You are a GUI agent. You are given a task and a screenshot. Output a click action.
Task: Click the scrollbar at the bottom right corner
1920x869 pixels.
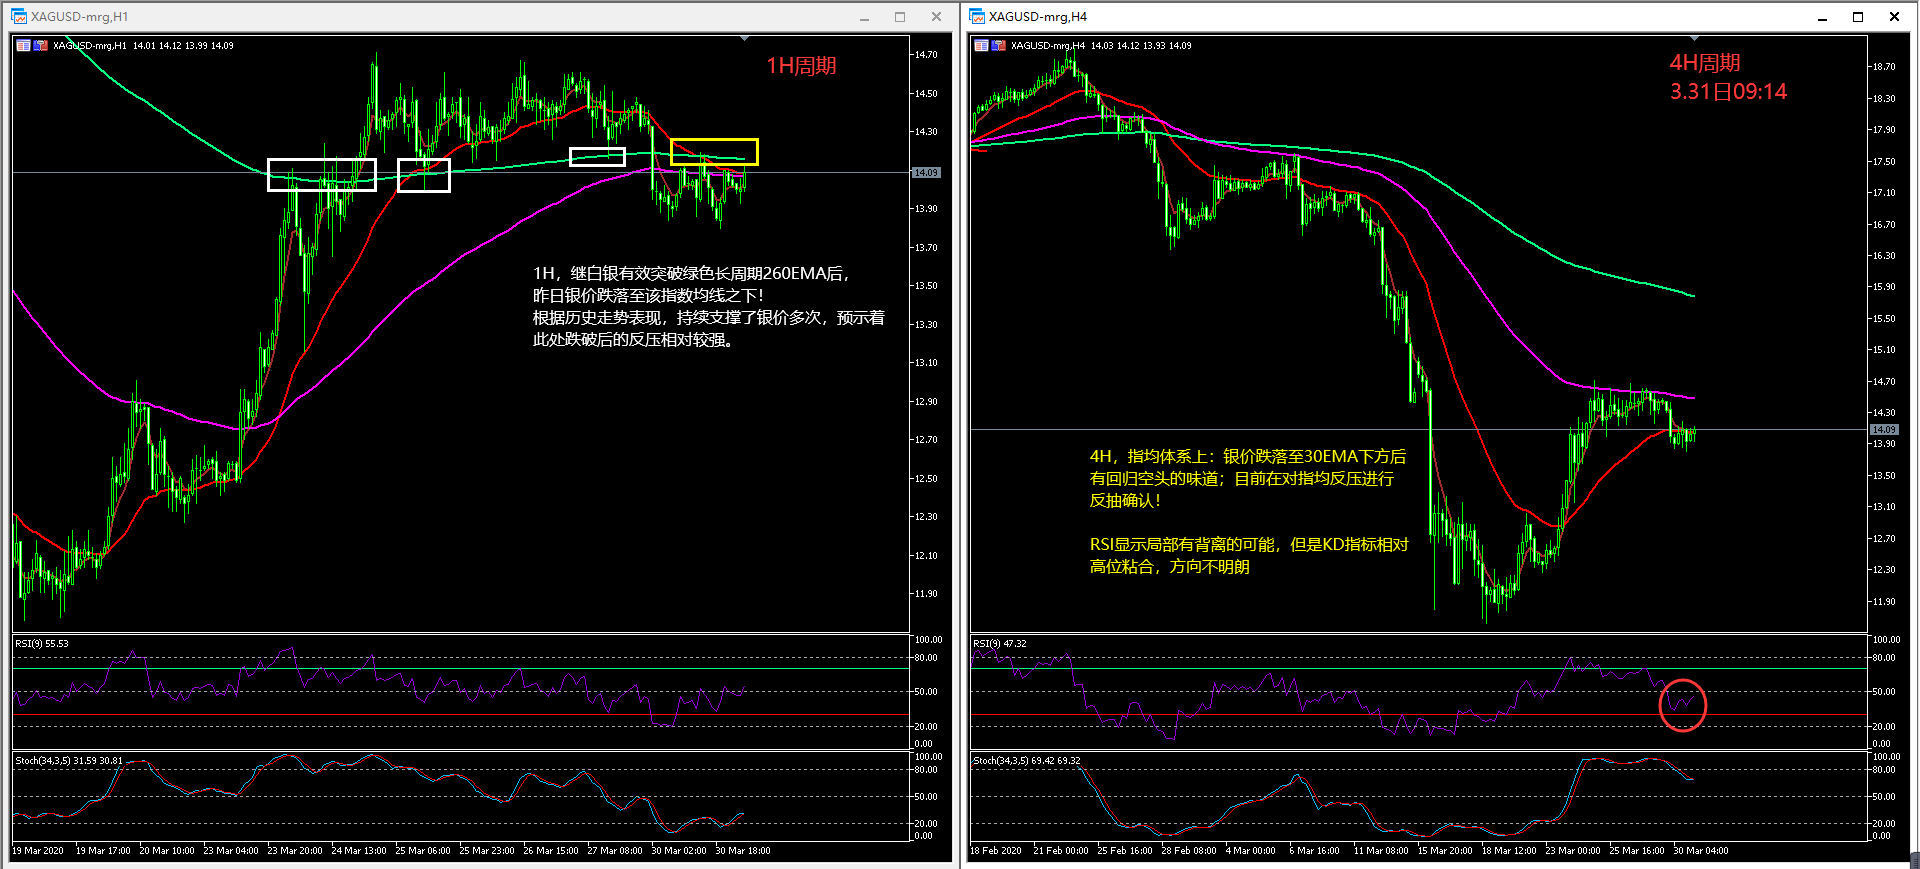[x=1914, y=860]
